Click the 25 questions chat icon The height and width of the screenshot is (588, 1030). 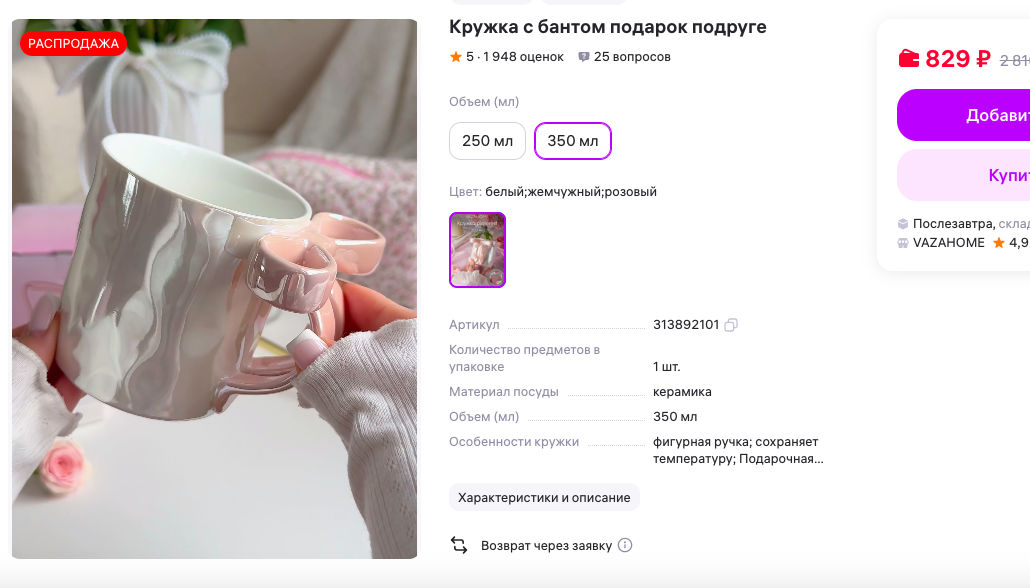583,57
